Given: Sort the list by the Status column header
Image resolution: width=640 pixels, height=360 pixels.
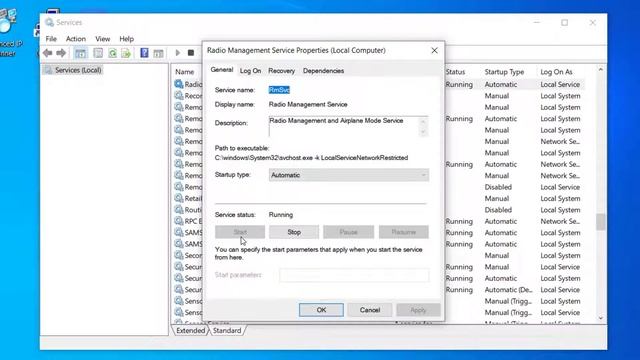Looking at the screenshot, I should point(456,72).
